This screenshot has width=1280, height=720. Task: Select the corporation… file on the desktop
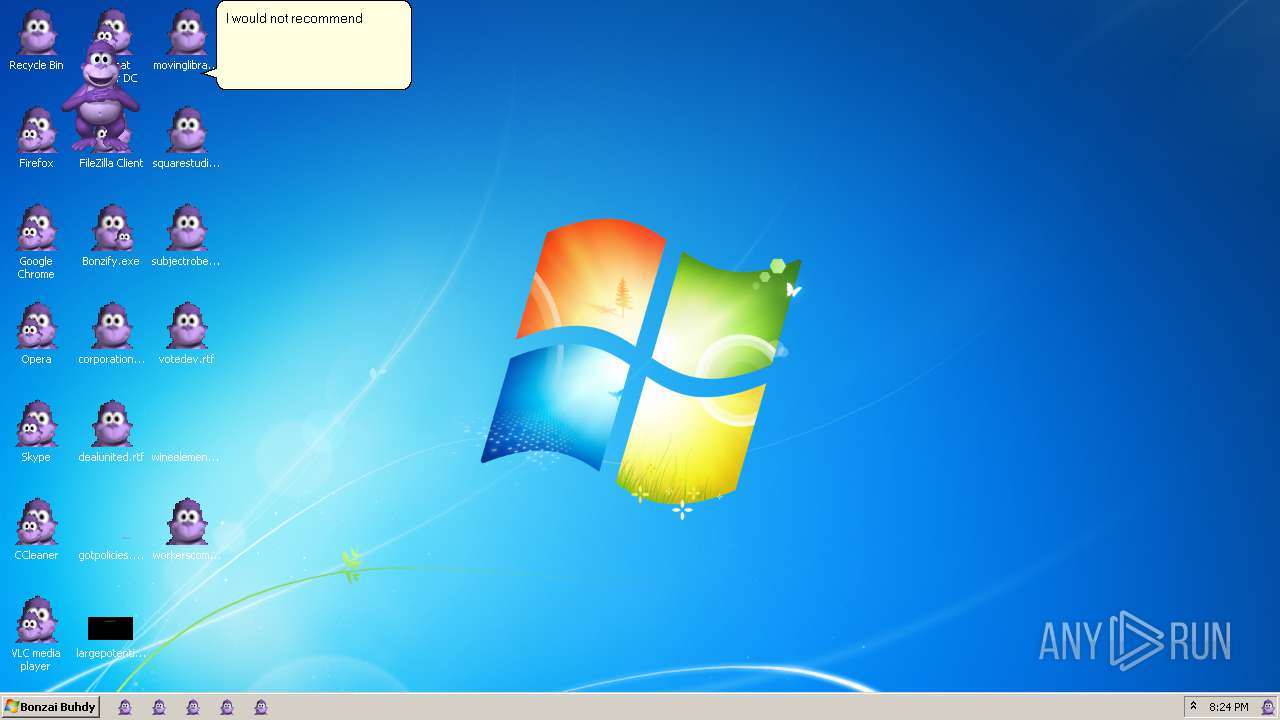(x=111, y=335)
